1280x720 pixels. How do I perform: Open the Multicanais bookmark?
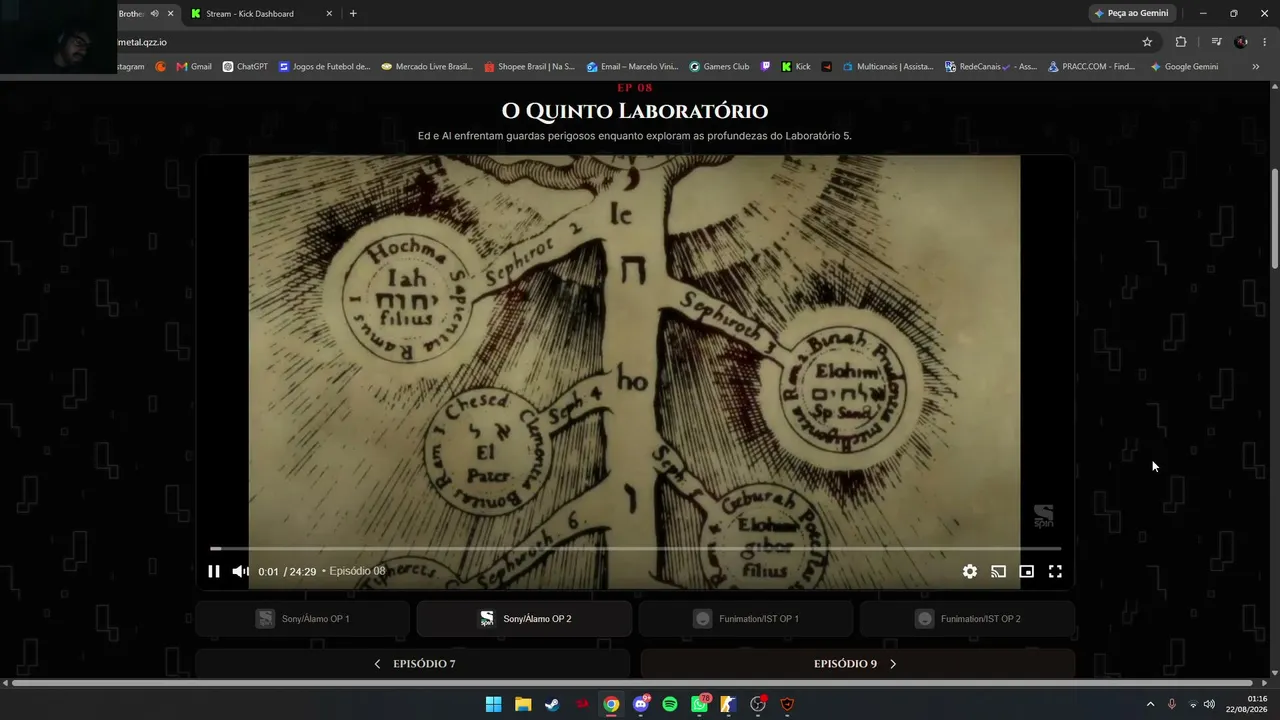coord(888,67)
